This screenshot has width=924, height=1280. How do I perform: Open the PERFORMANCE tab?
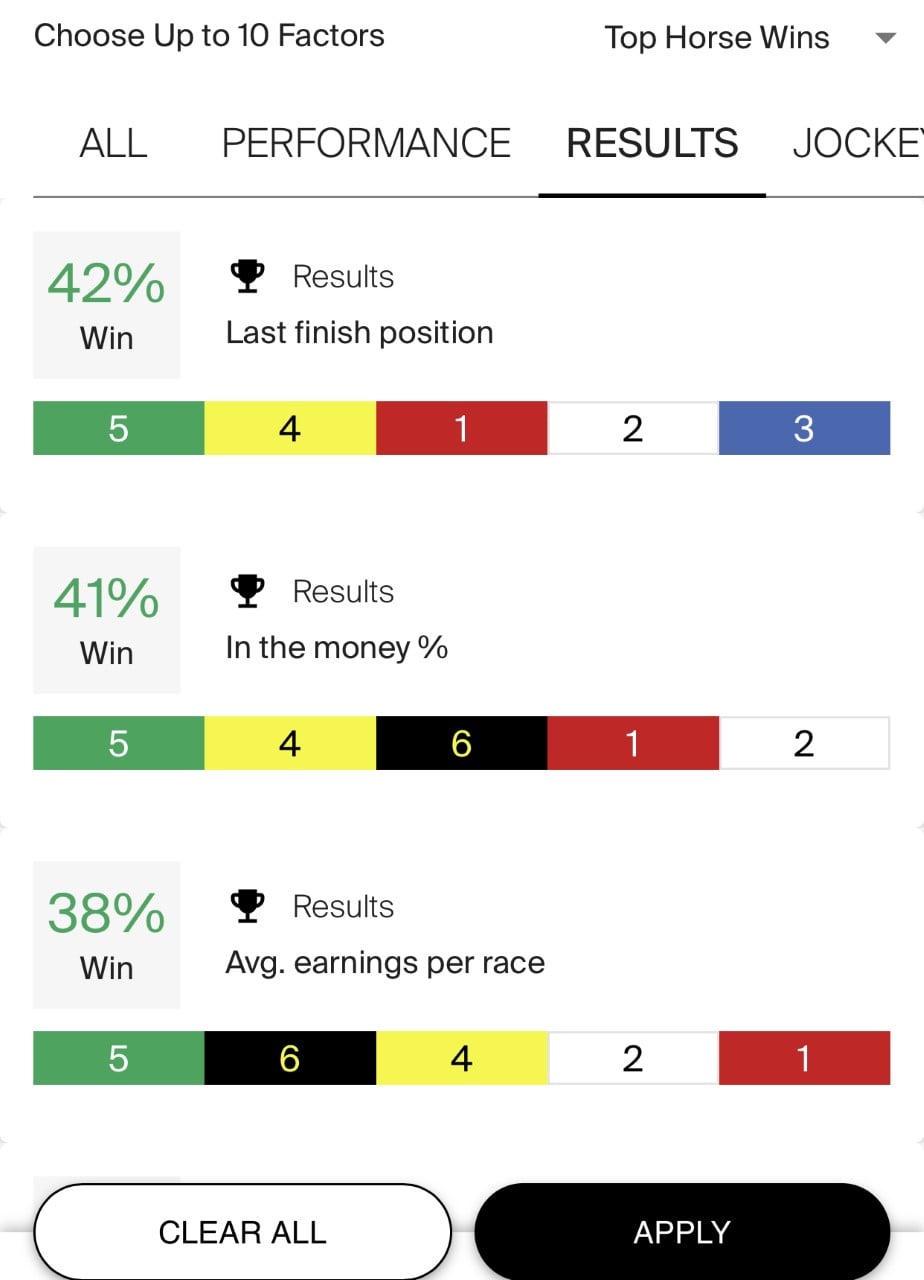(366, 144)
